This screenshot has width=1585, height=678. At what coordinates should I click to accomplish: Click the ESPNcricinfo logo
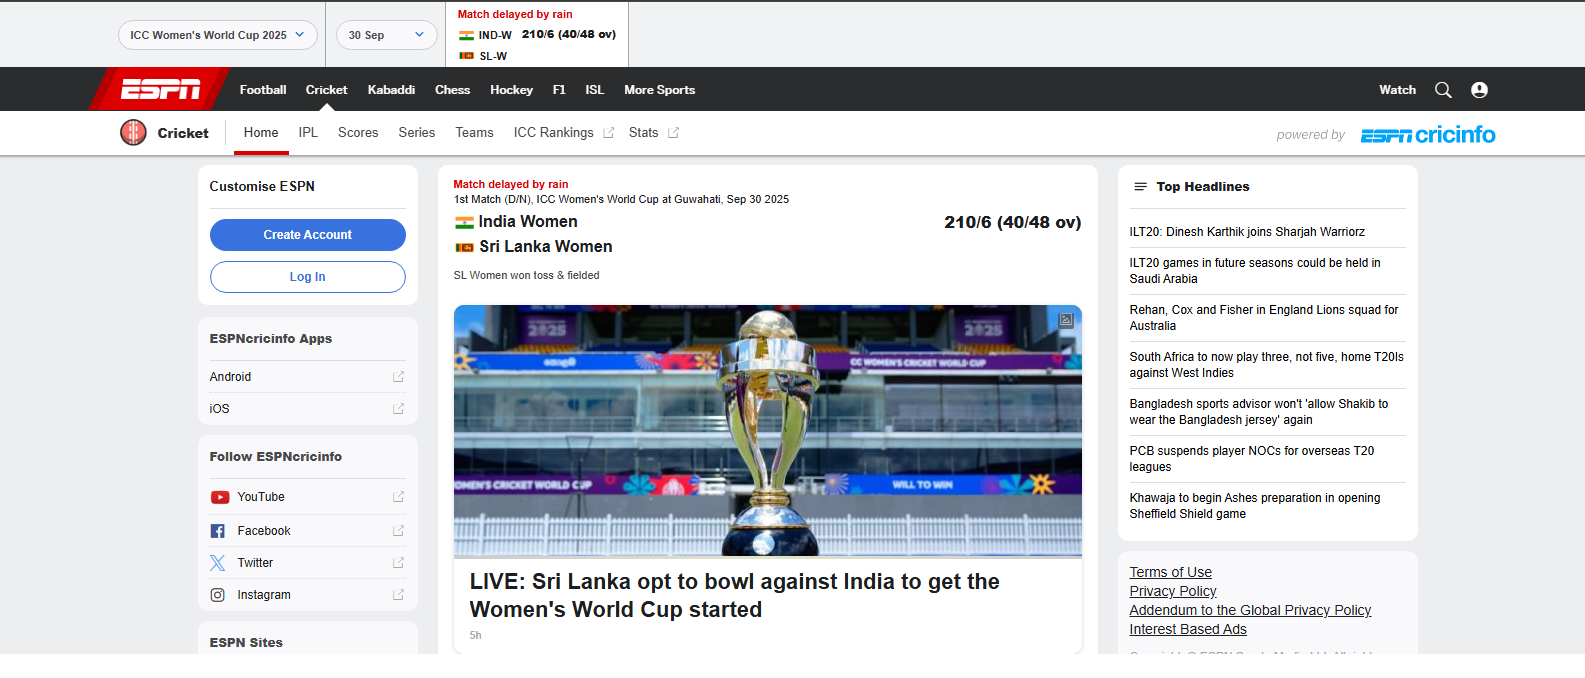click(x=1428, y=134)
